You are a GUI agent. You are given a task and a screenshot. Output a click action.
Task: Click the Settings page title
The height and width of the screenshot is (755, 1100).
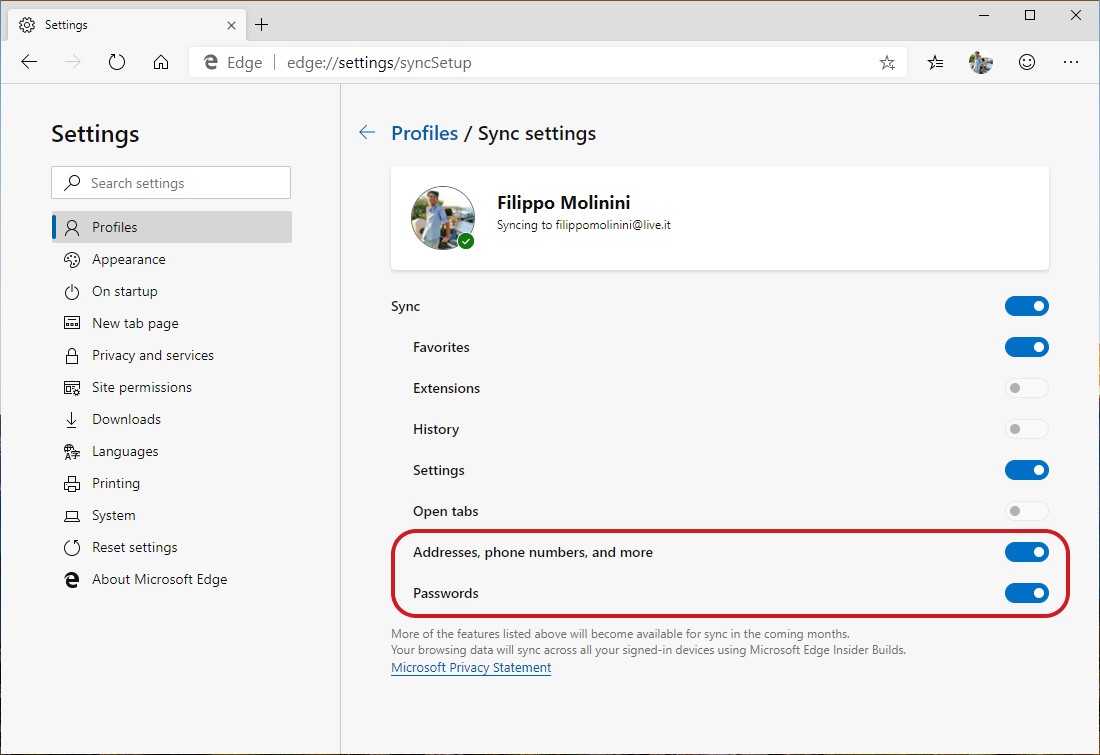coord(95,134)
